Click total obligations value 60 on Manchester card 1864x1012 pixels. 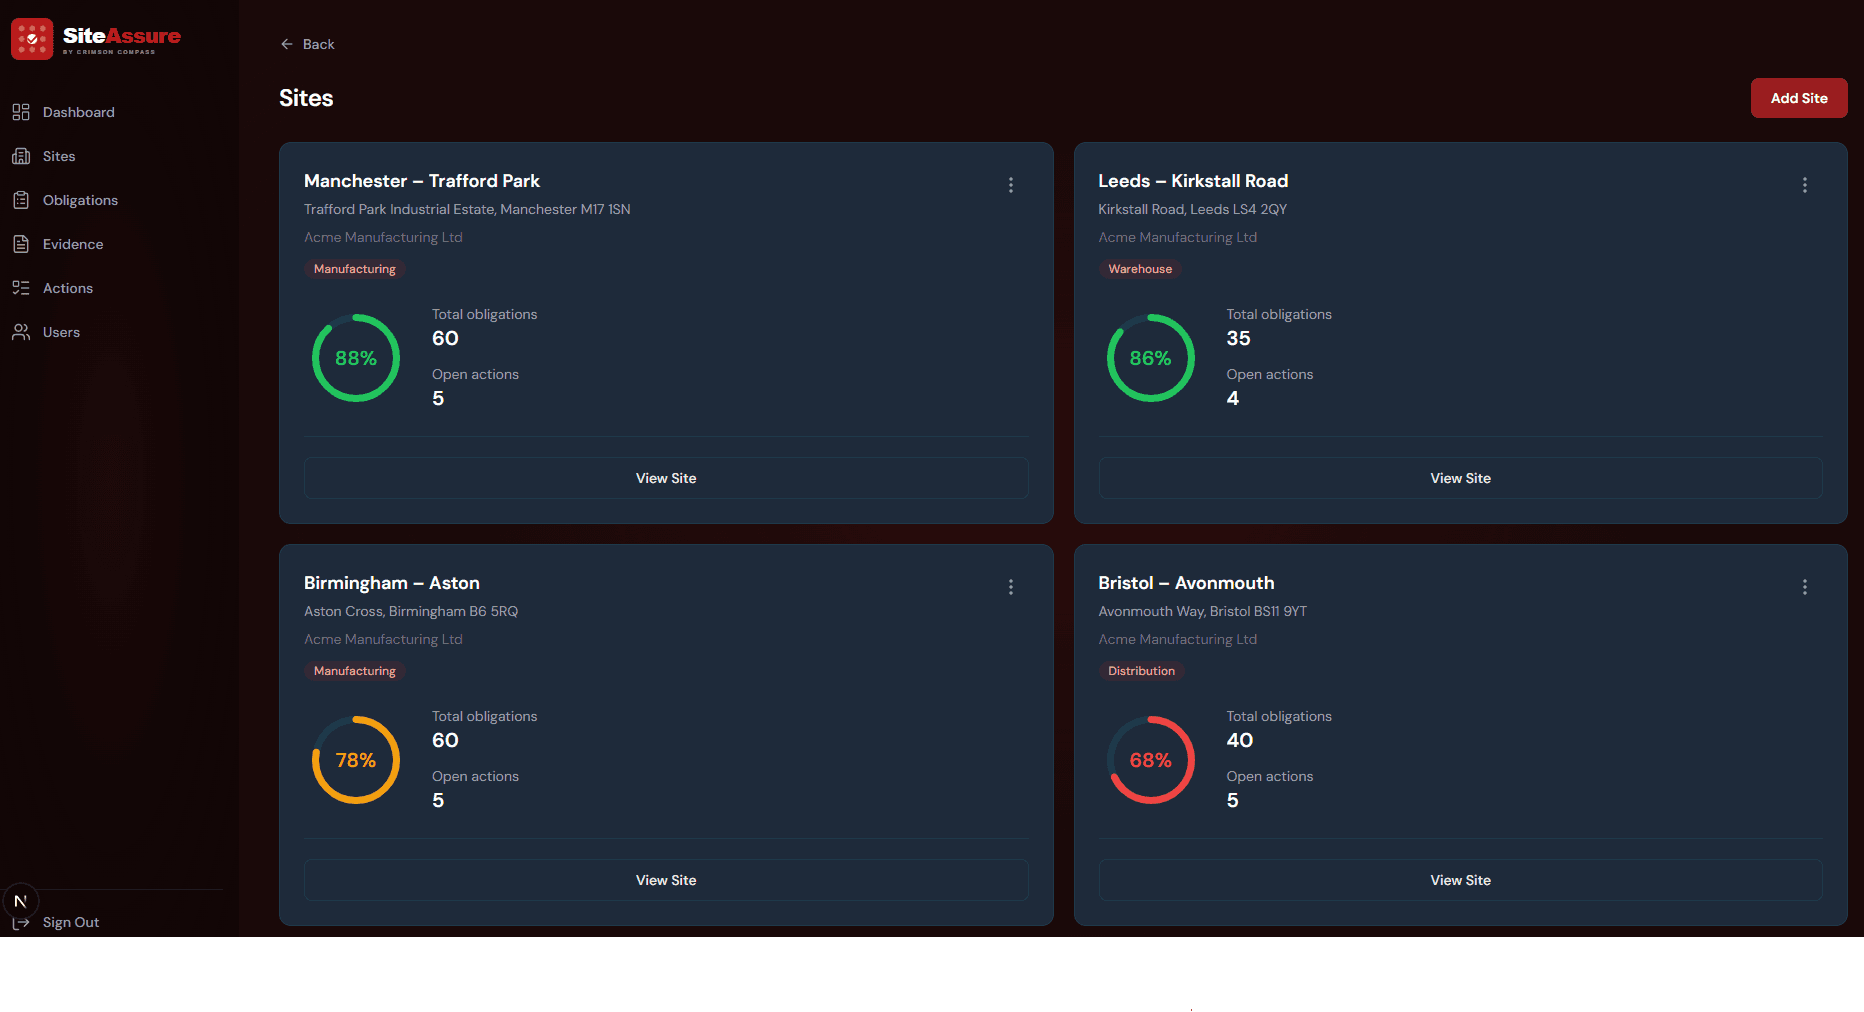point(445,338)
